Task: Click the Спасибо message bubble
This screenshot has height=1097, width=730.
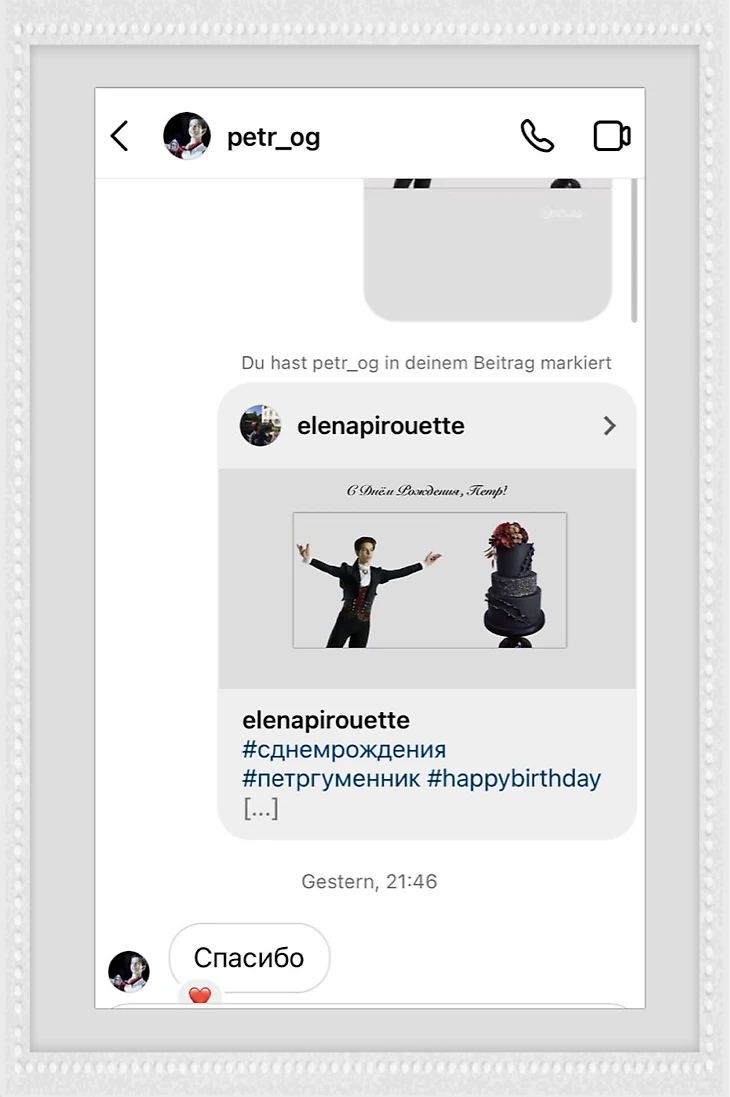Action: point(249,958)
